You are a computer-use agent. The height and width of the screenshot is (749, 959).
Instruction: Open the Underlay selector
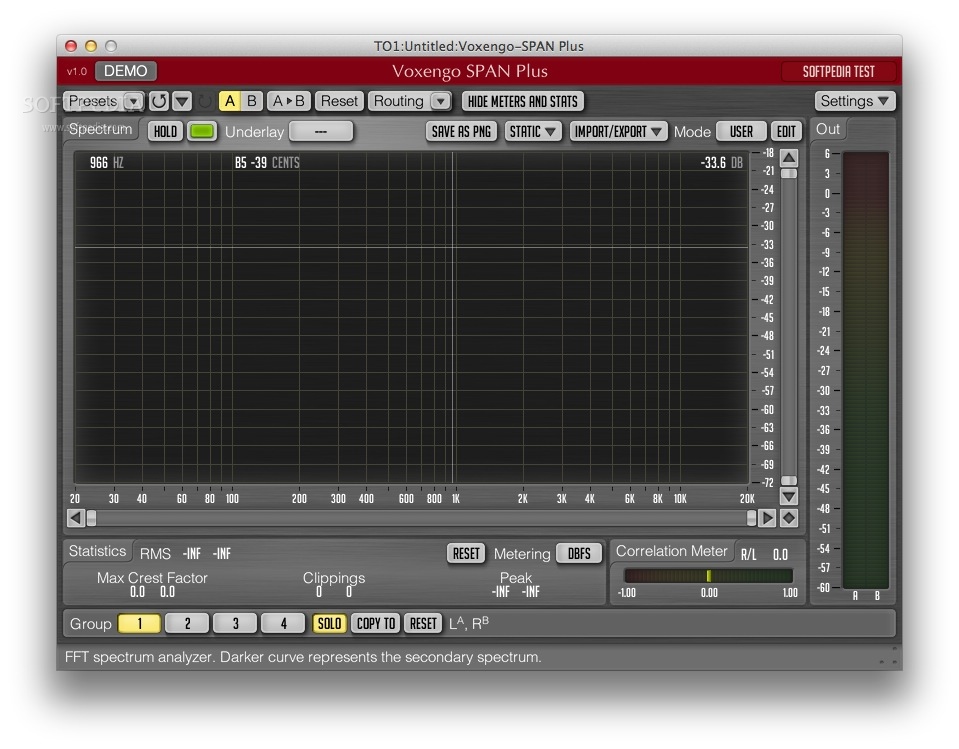321,131
